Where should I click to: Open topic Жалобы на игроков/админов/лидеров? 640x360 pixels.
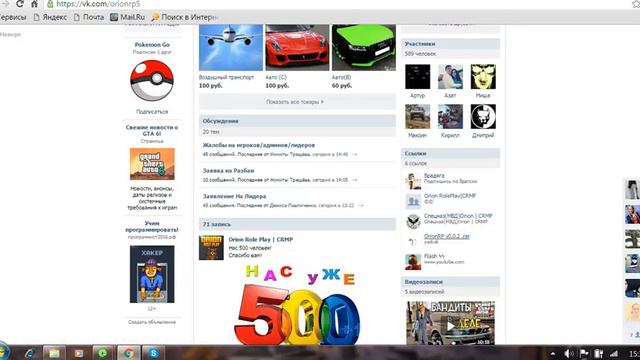[x=259, y=145]
